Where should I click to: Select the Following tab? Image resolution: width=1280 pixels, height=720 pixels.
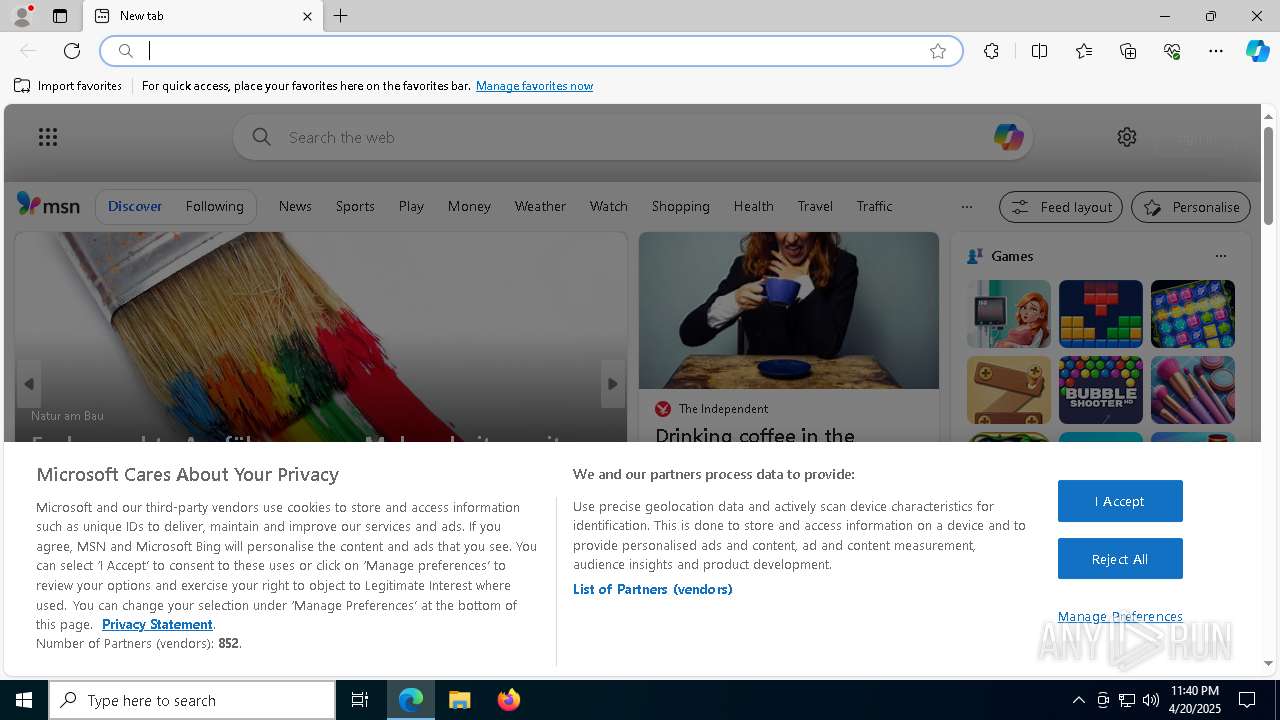click(214, 206)
